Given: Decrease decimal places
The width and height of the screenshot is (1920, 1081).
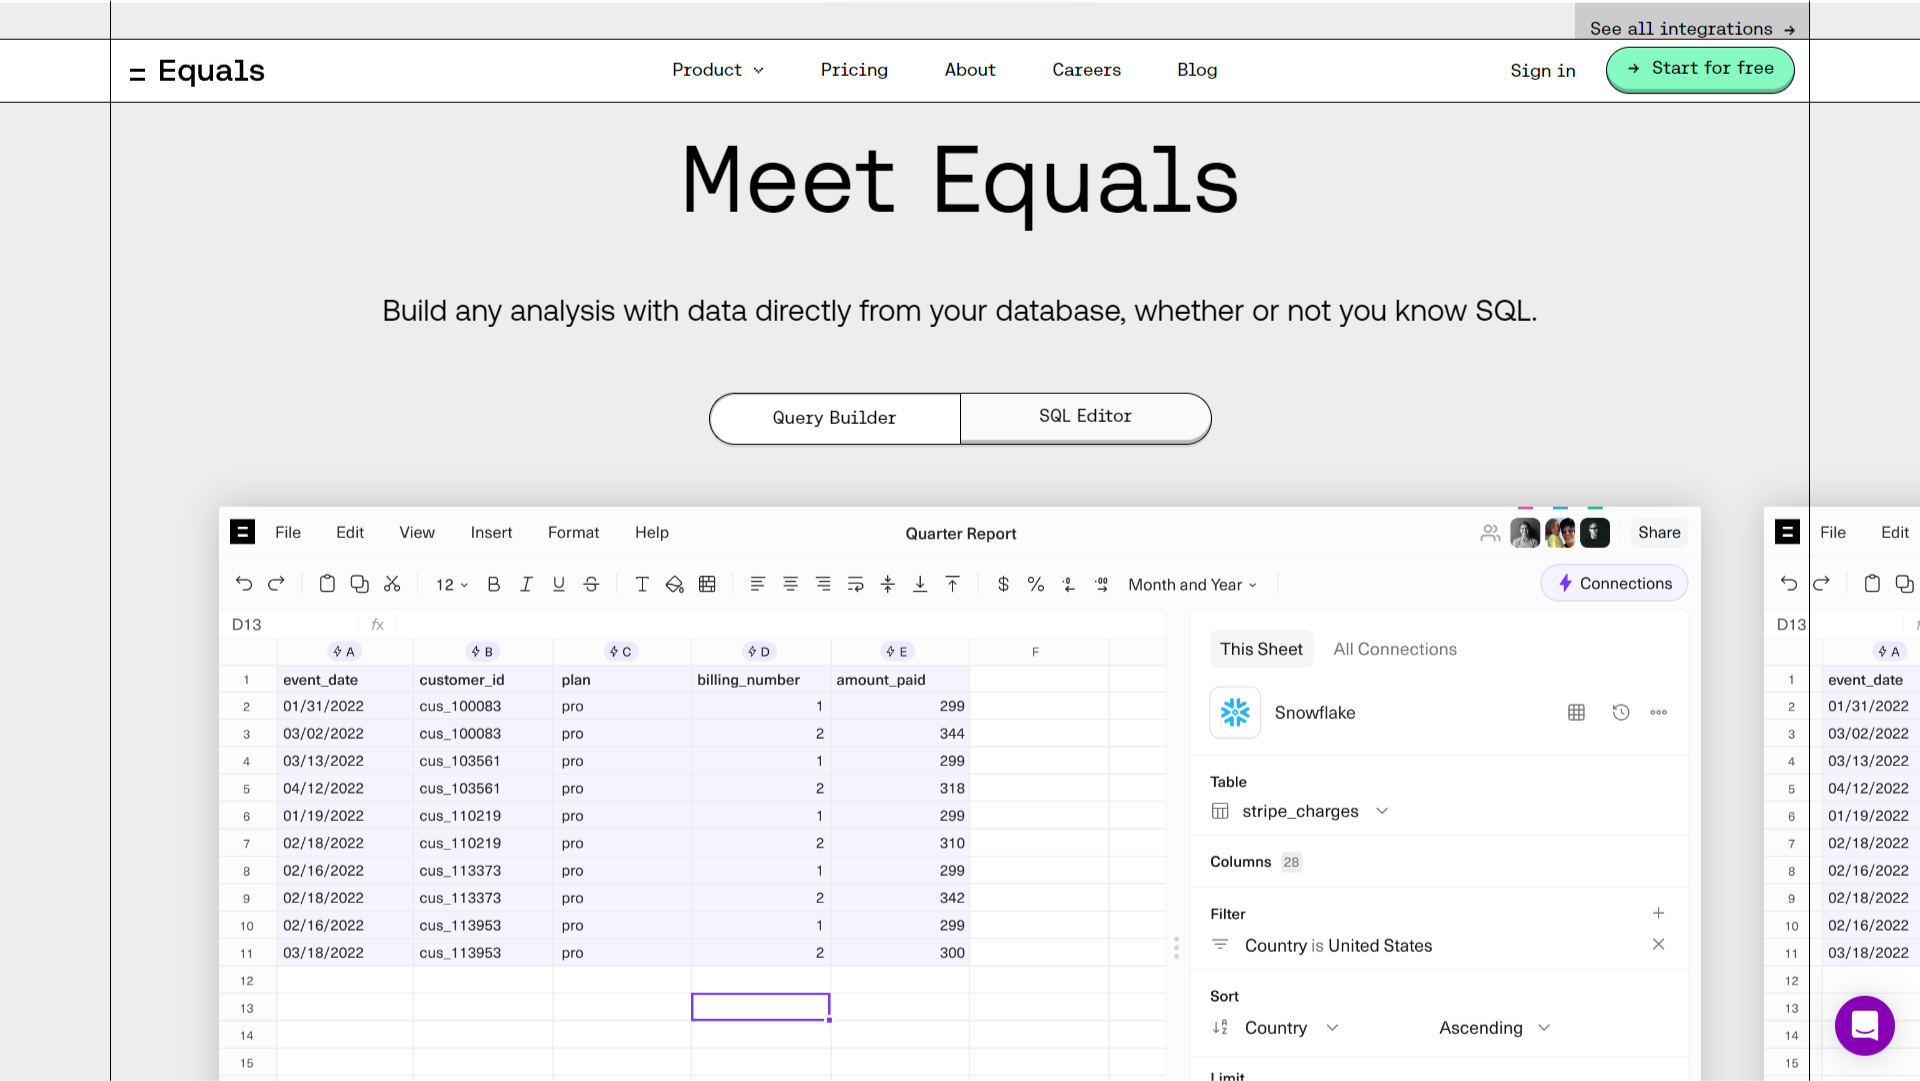Looking at the screenshot, I should coord(1069,584).
